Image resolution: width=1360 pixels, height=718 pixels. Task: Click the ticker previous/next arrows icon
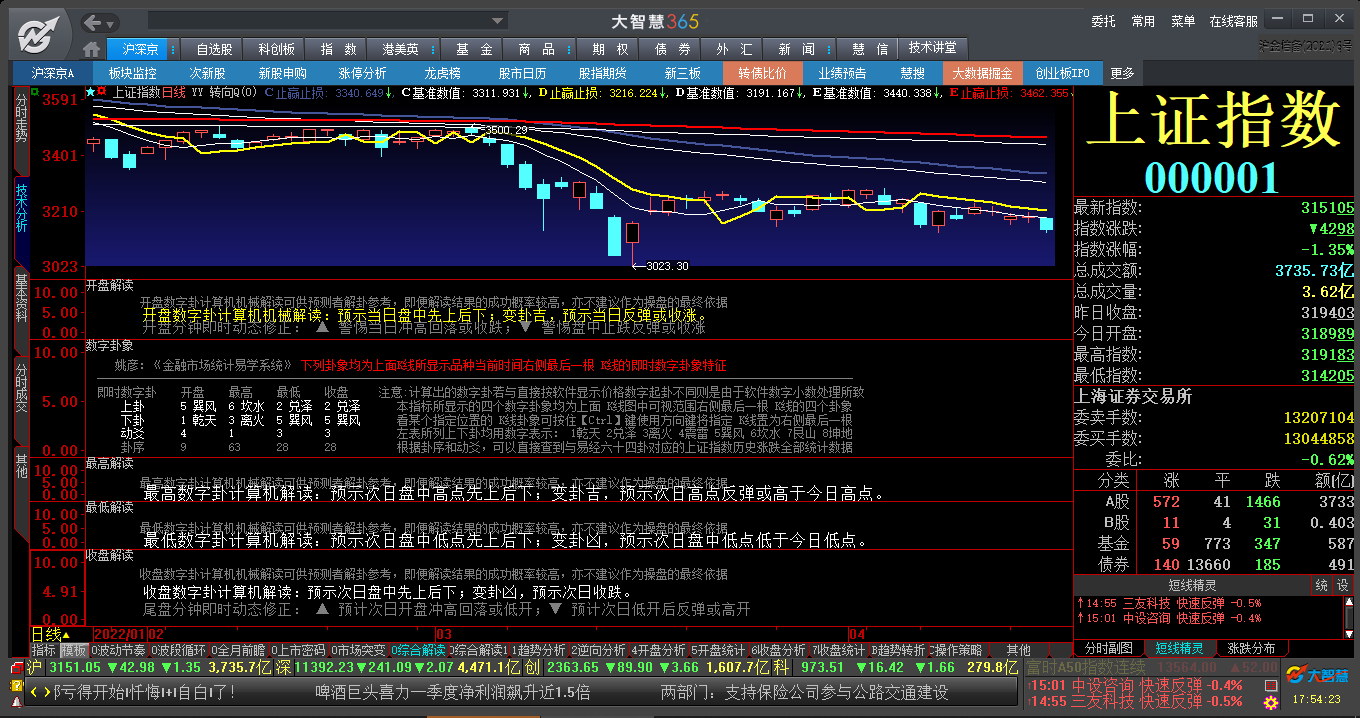(x=40, y=692)
